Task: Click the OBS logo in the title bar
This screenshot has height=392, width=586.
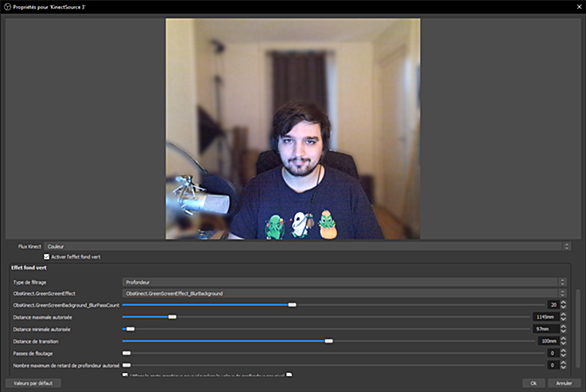Action: [x=7, y=7]
